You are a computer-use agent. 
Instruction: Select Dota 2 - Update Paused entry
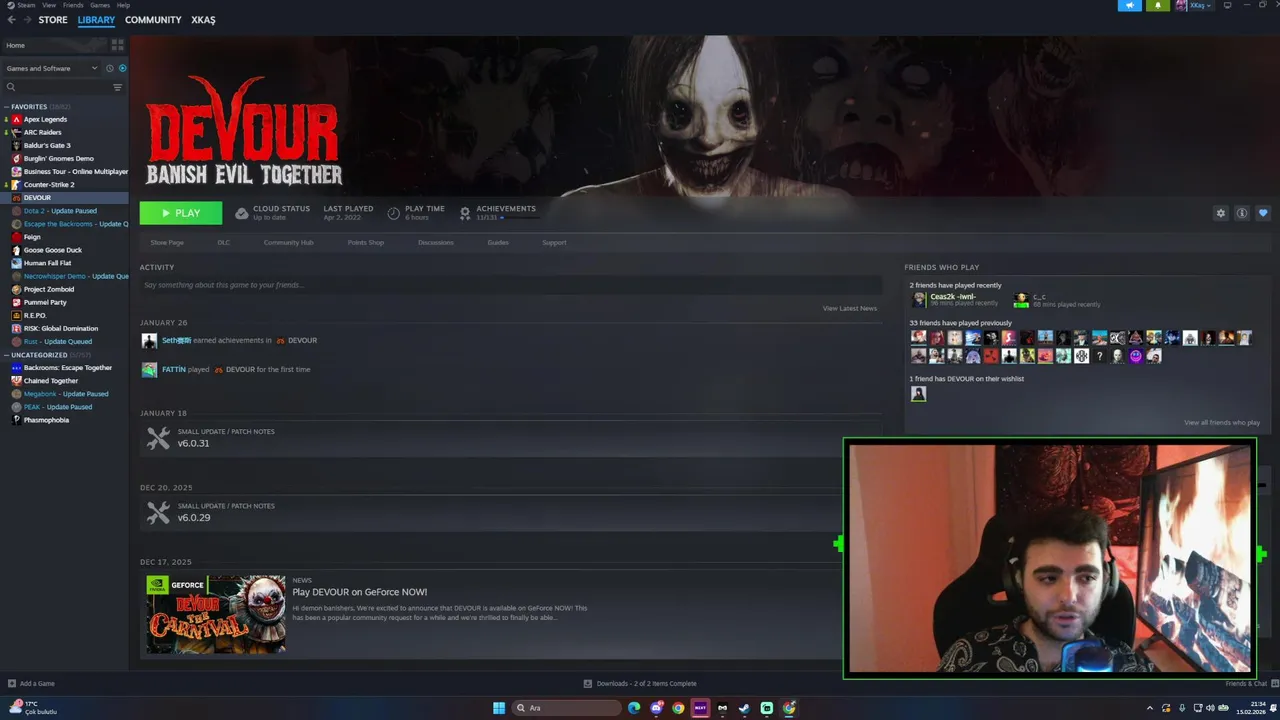click(x=60, y=211)
